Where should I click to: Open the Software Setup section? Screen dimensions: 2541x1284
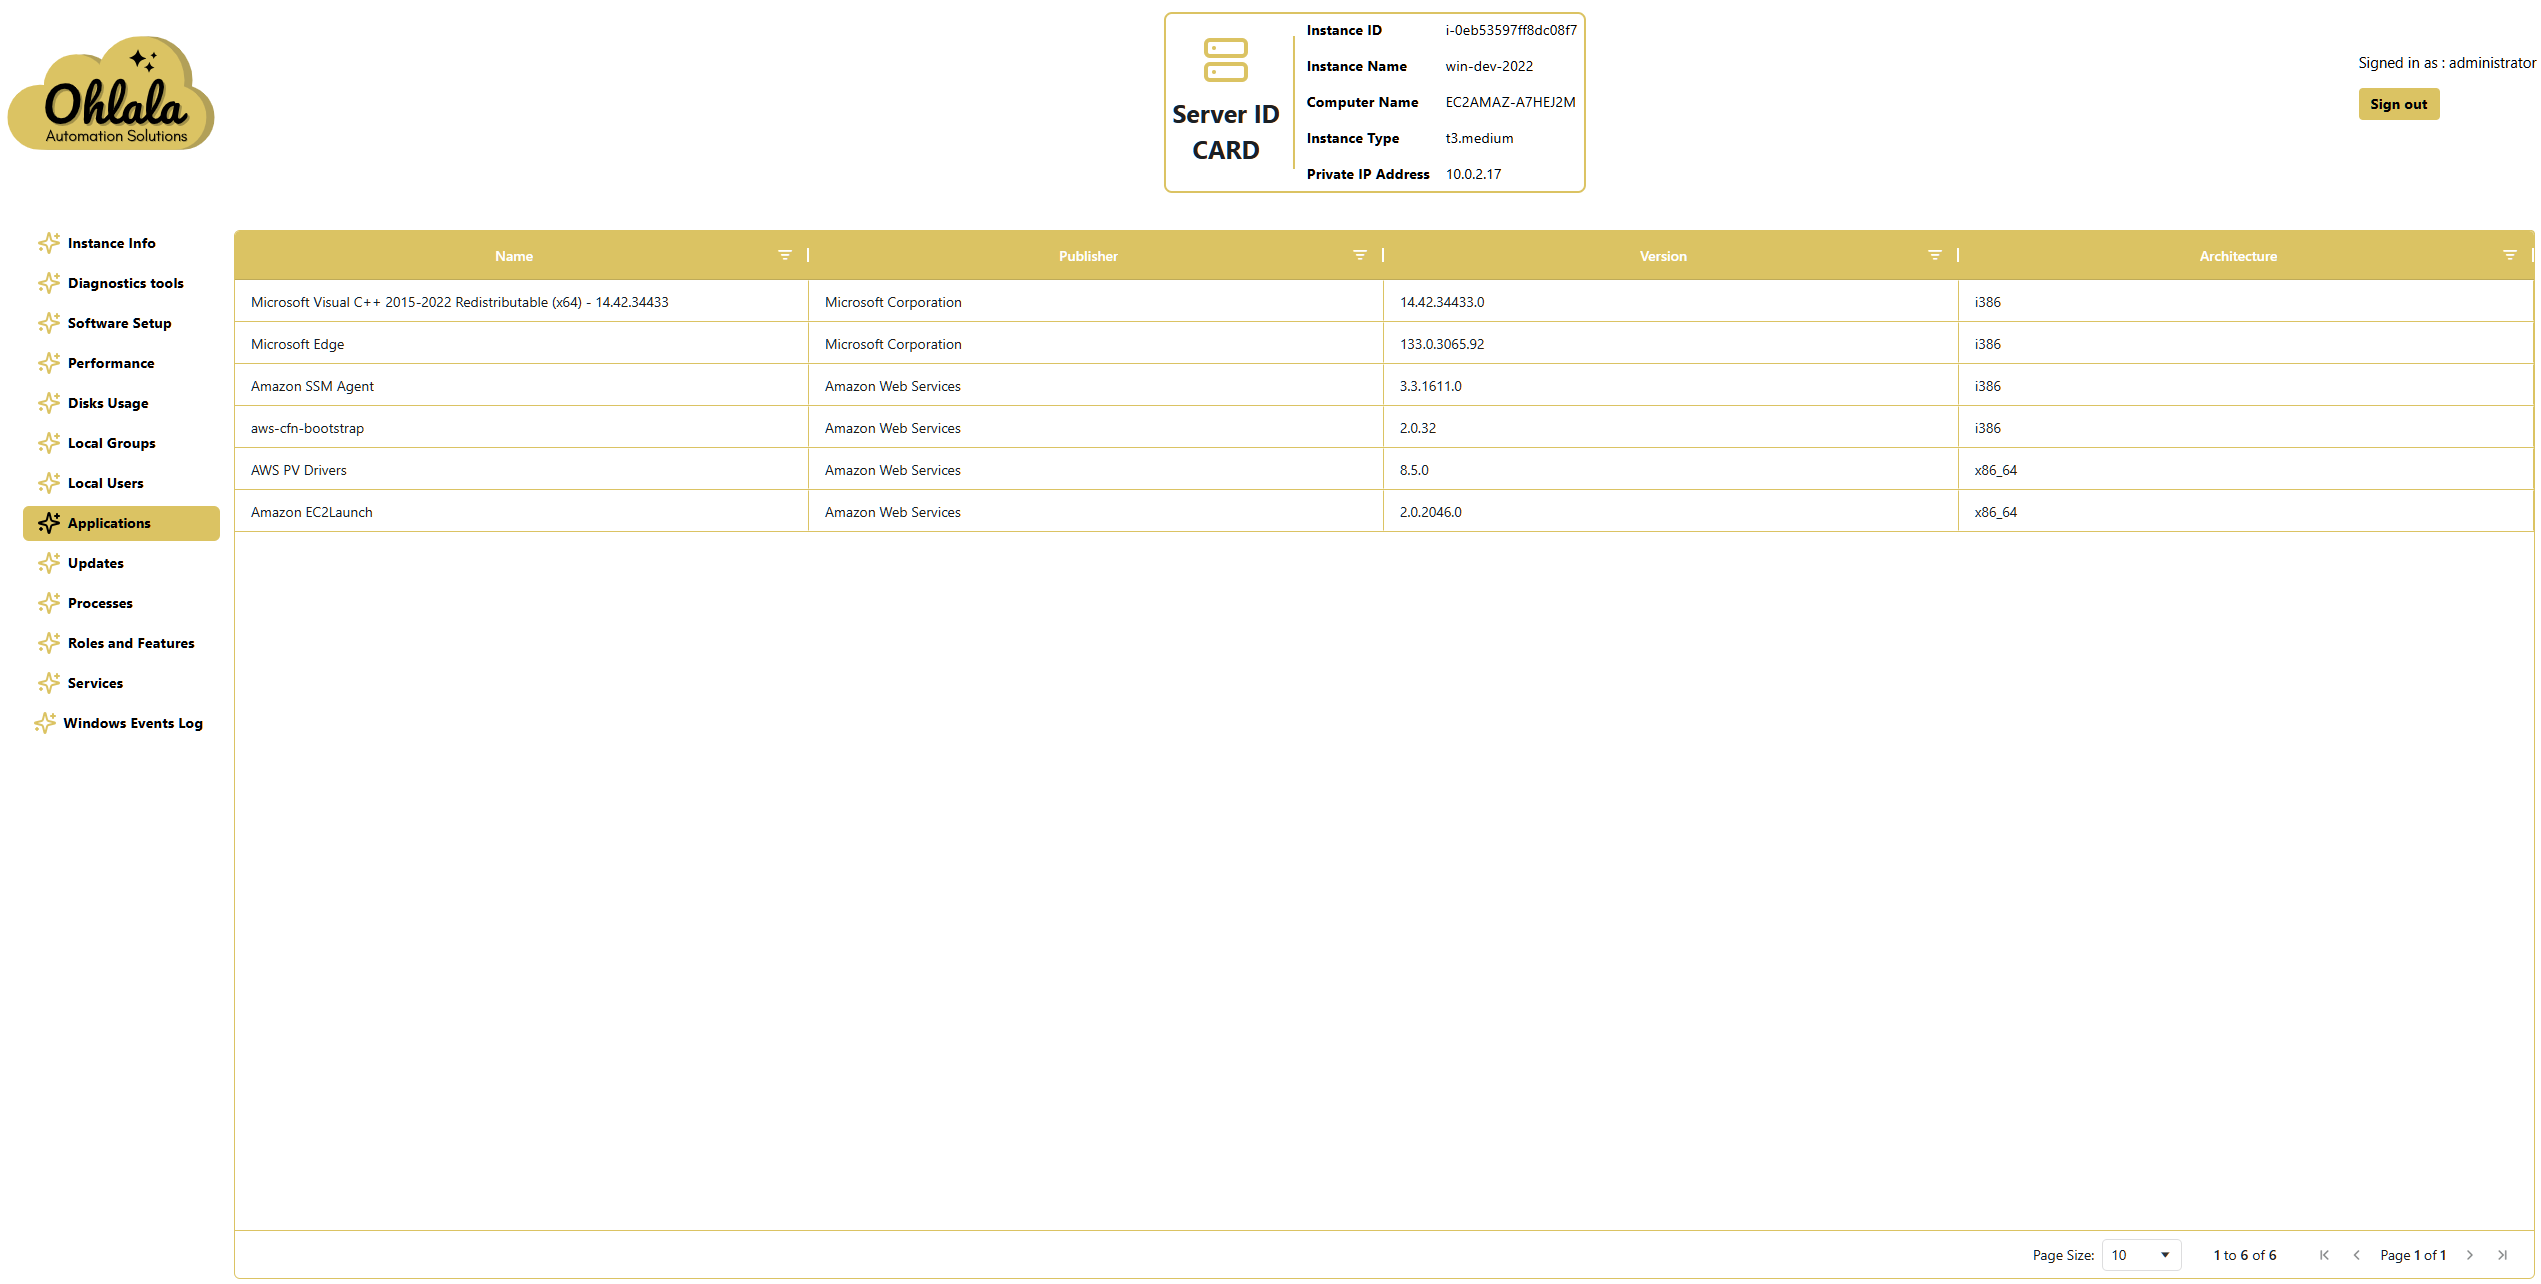[121, 323]
